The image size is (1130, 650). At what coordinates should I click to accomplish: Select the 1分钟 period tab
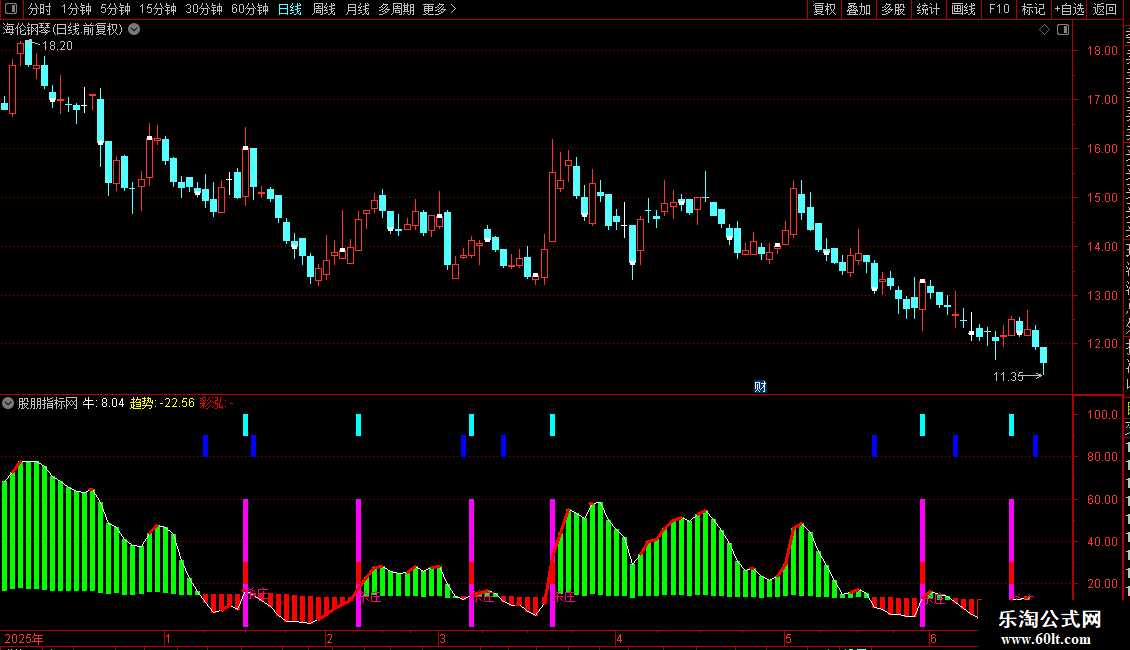coord(76,9)
